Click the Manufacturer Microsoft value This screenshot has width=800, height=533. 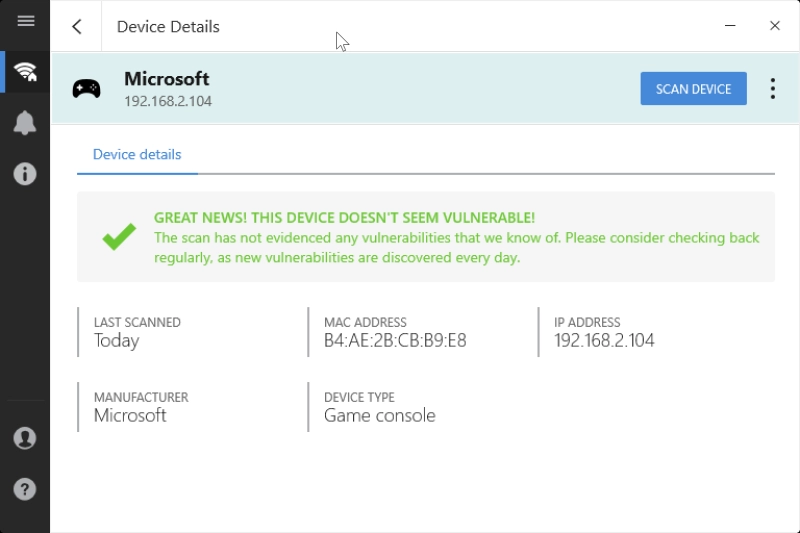pos(130,416)
